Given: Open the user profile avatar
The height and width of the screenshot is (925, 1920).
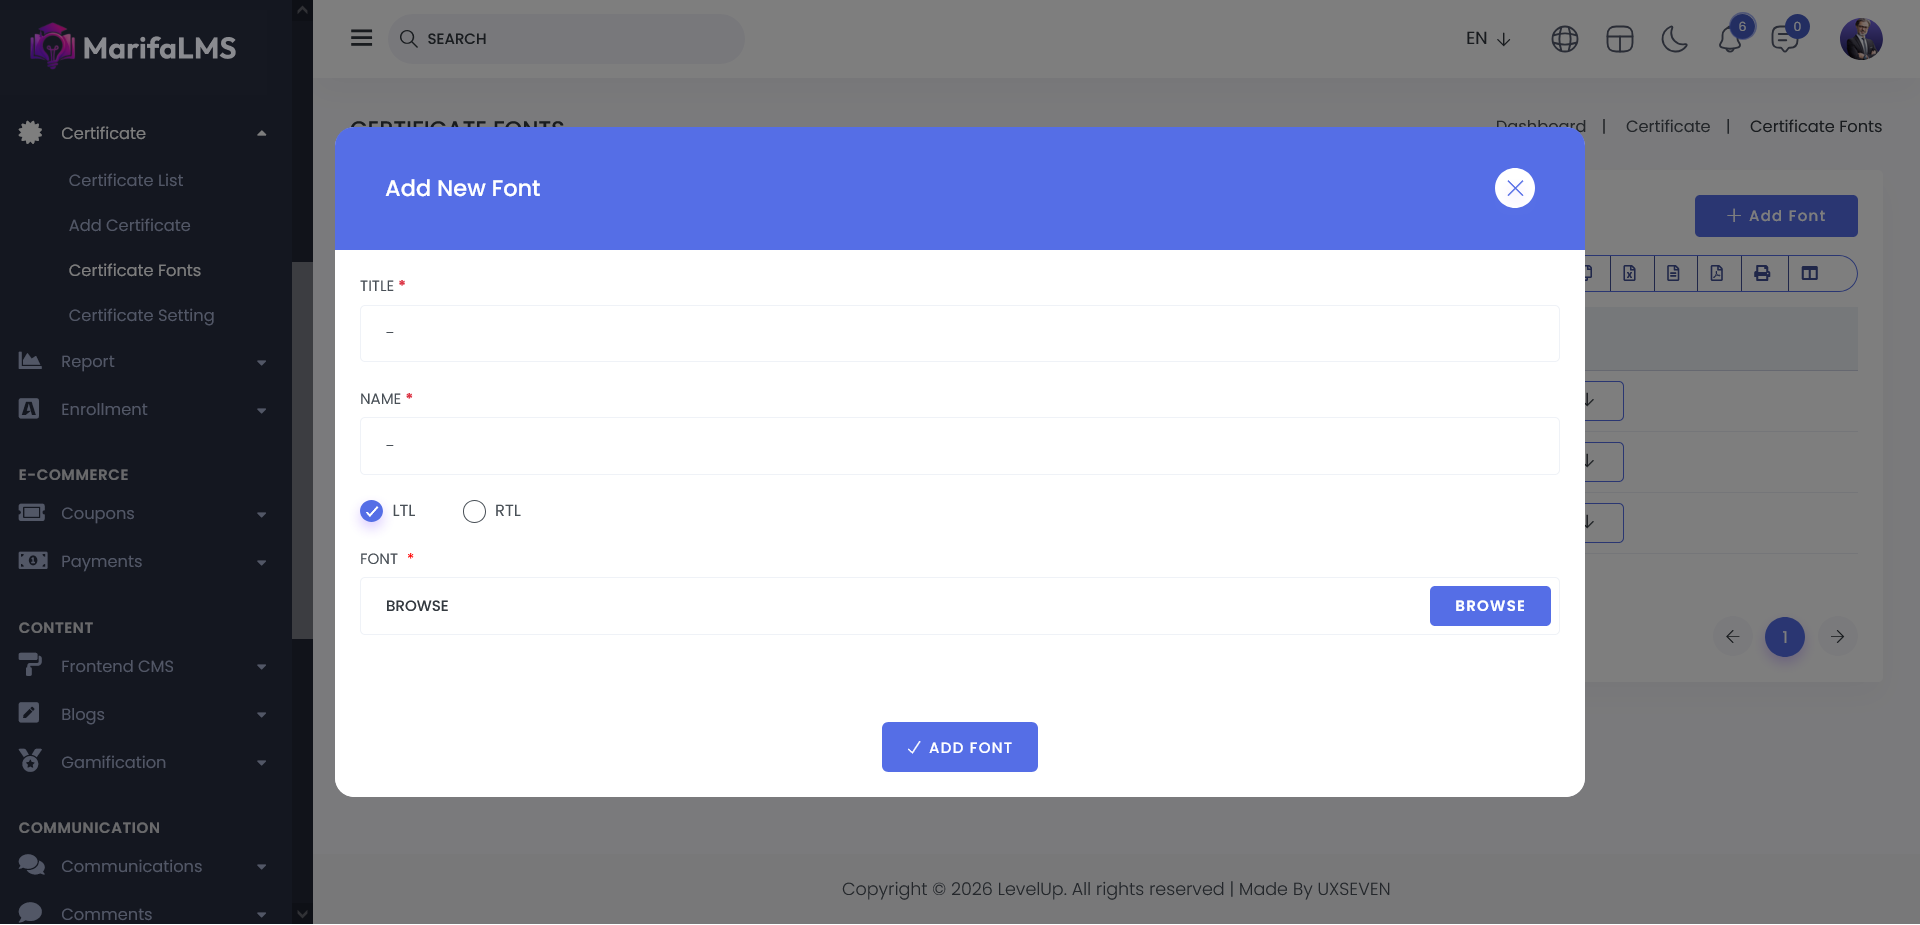Looking at the screenshot, I should 1860,39.
